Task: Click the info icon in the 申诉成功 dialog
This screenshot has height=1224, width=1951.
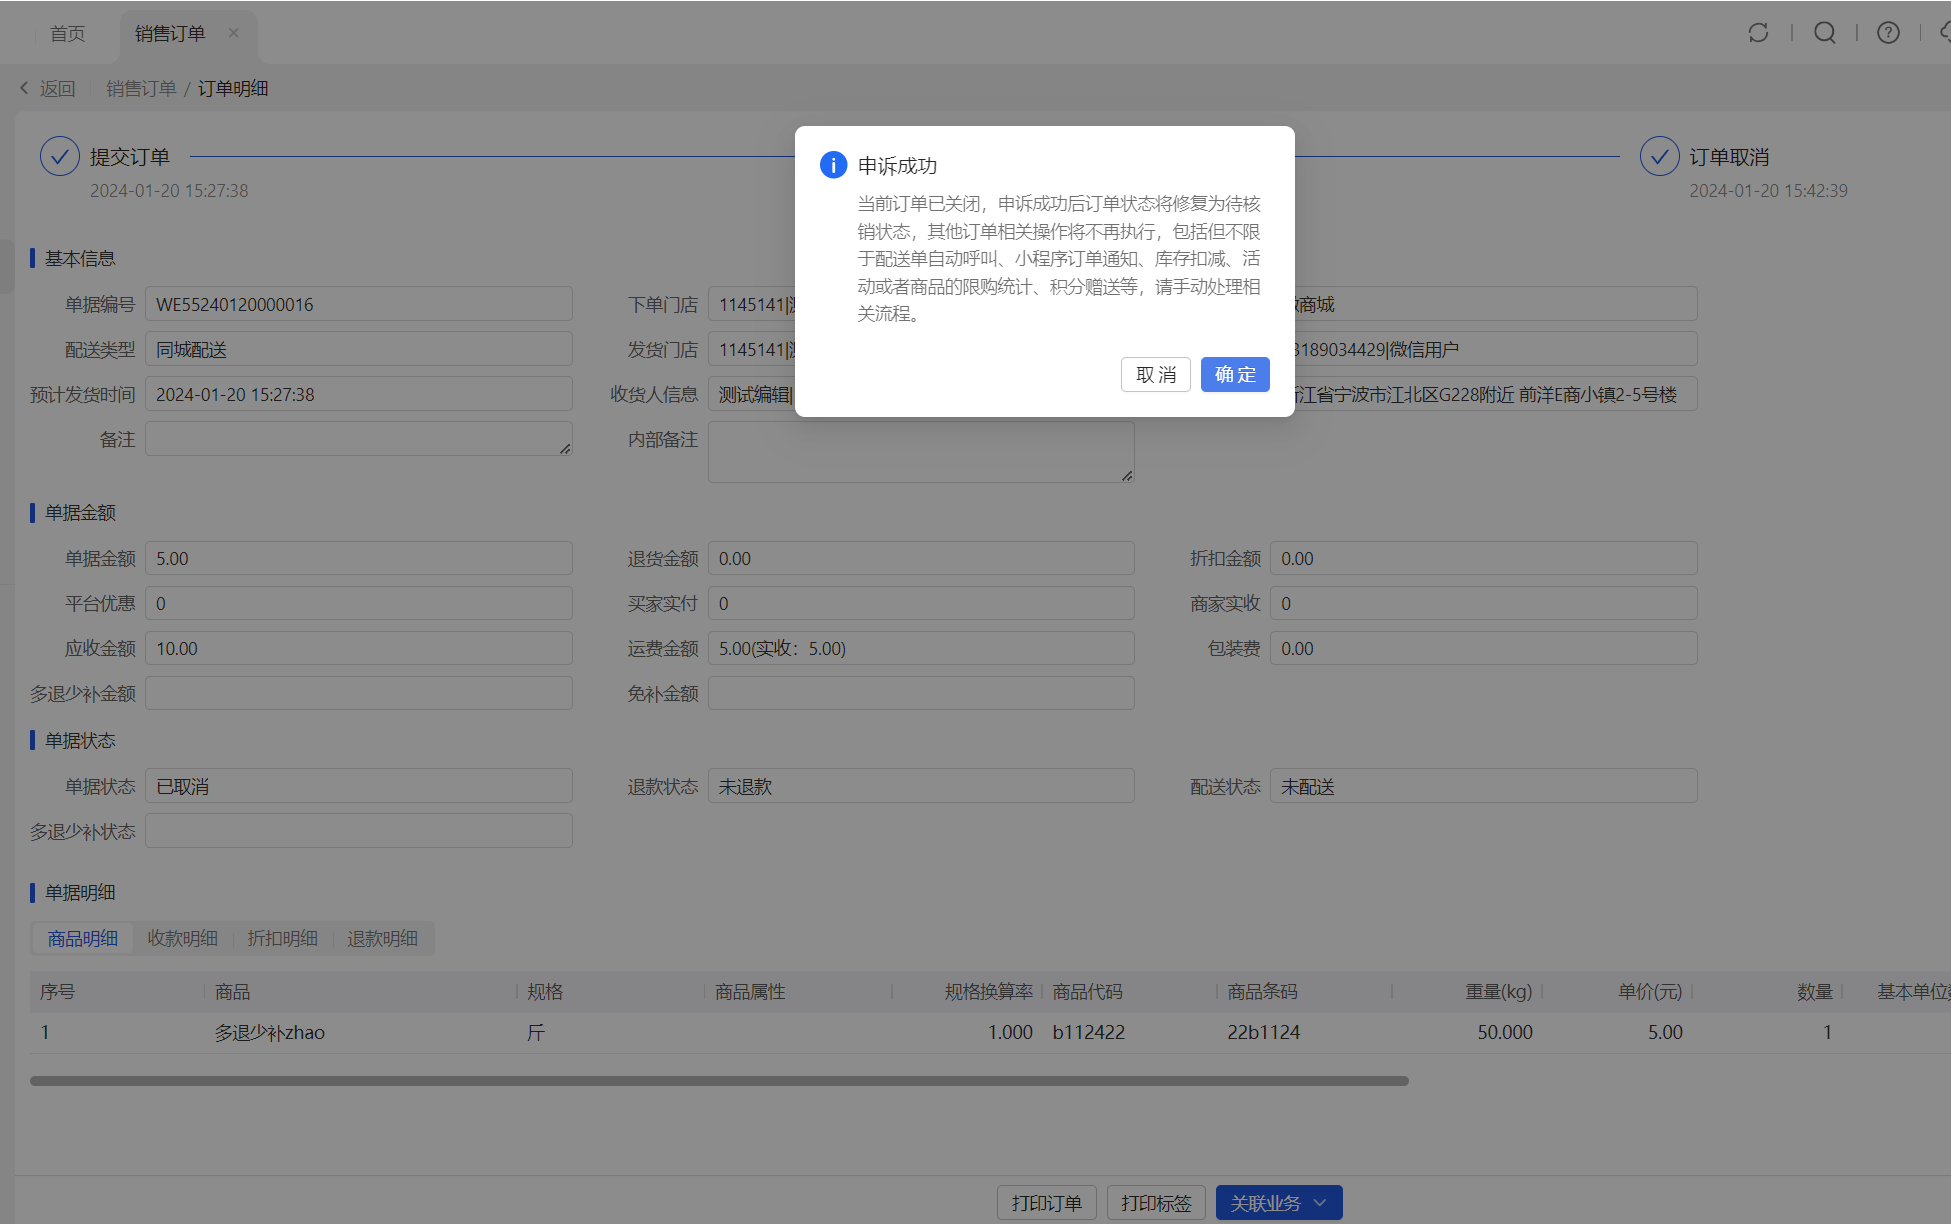Action: click(x=833, y=165)
